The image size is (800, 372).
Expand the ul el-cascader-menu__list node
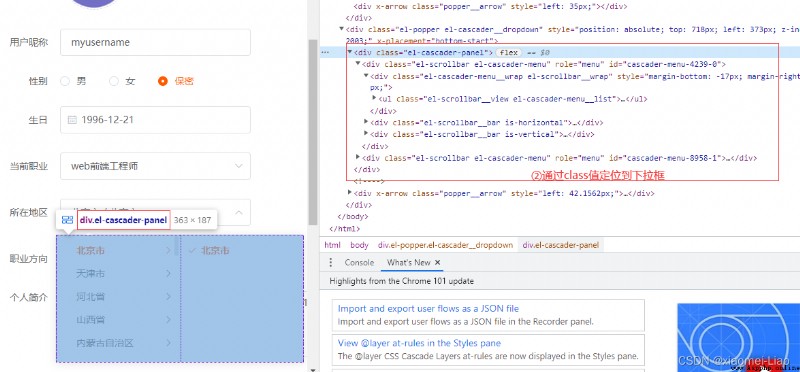point(374,98)
